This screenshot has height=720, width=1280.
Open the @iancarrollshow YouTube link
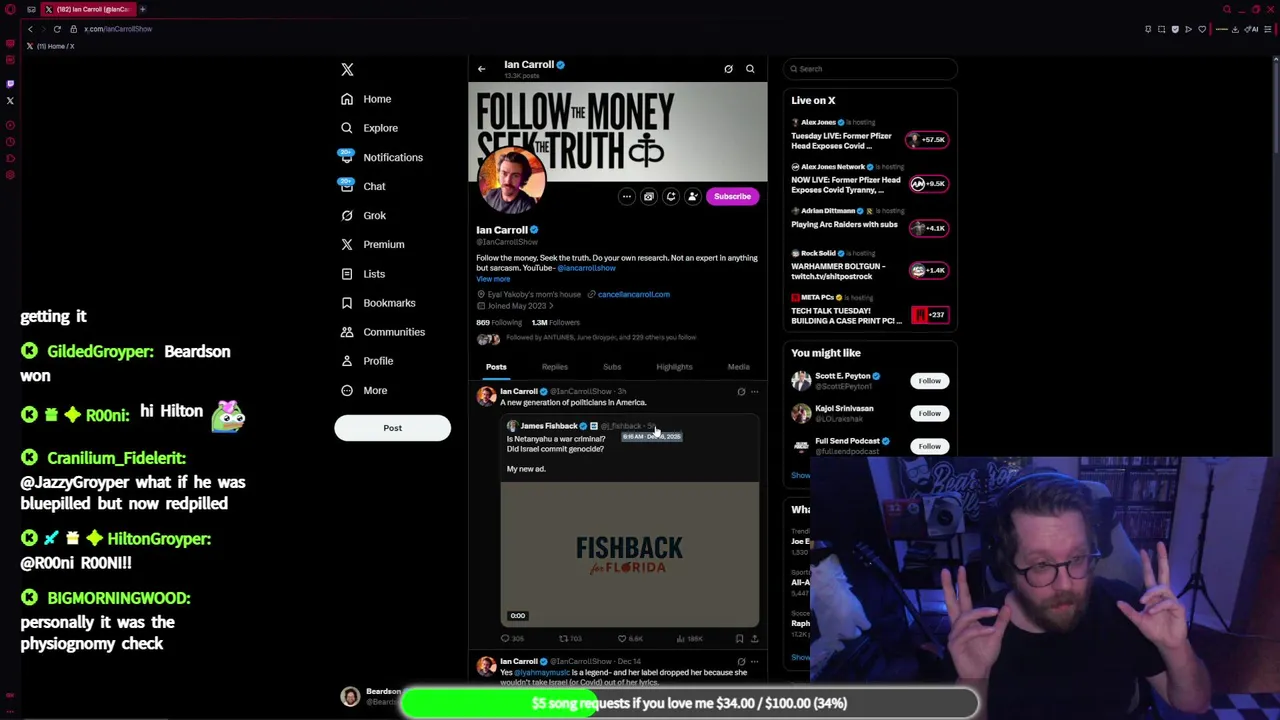(586, 268)
